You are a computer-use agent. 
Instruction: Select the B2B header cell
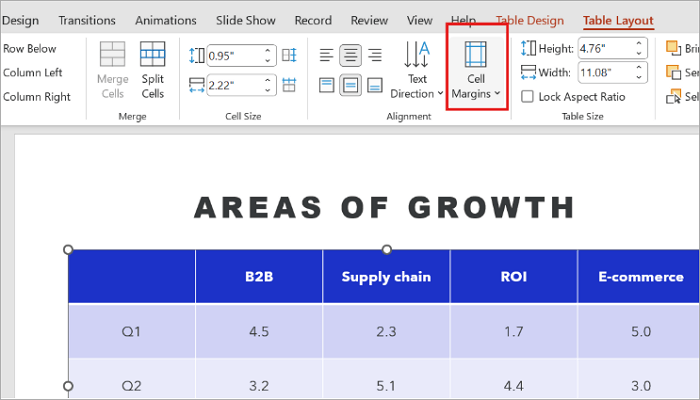[x=259, y=277]
